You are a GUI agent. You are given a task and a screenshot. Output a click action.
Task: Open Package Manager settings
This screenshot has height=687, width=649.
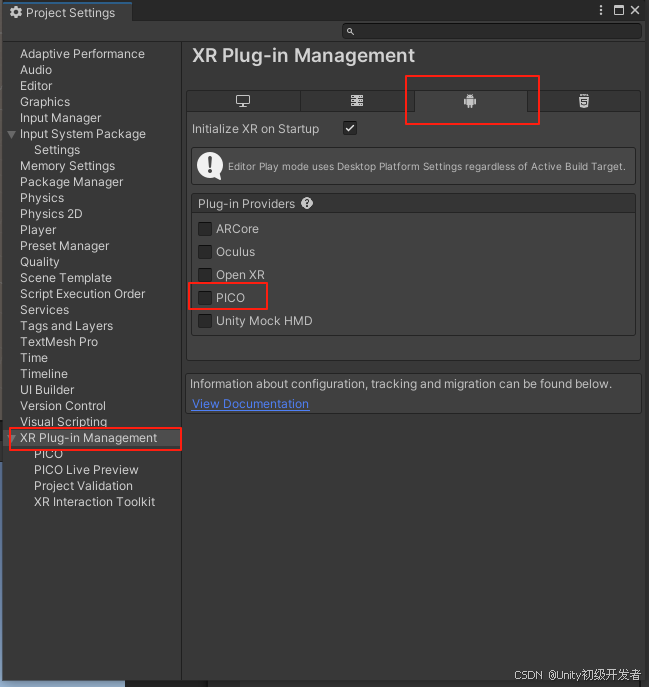(71, 182)
